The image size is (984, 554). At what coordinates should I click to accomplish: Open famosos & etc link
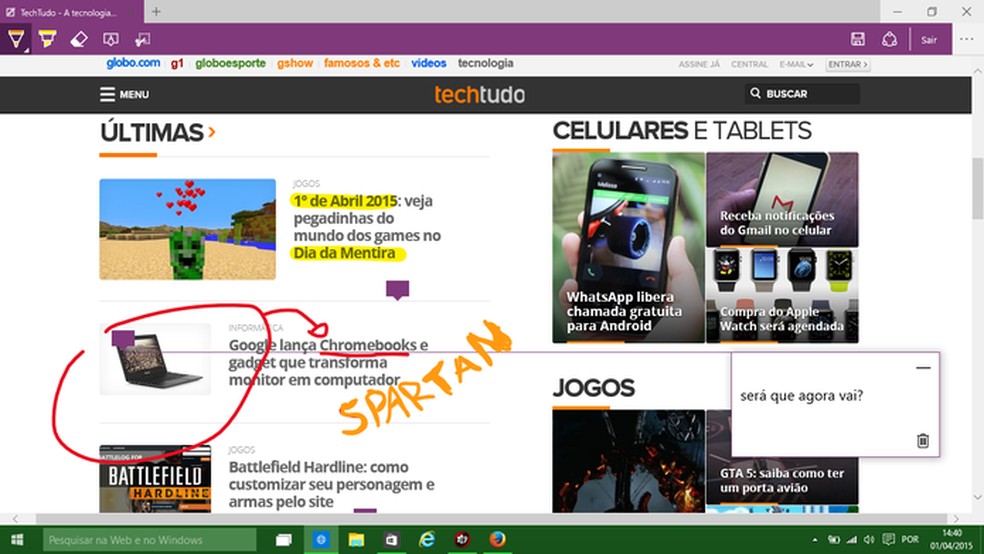[x=361, y=63]
